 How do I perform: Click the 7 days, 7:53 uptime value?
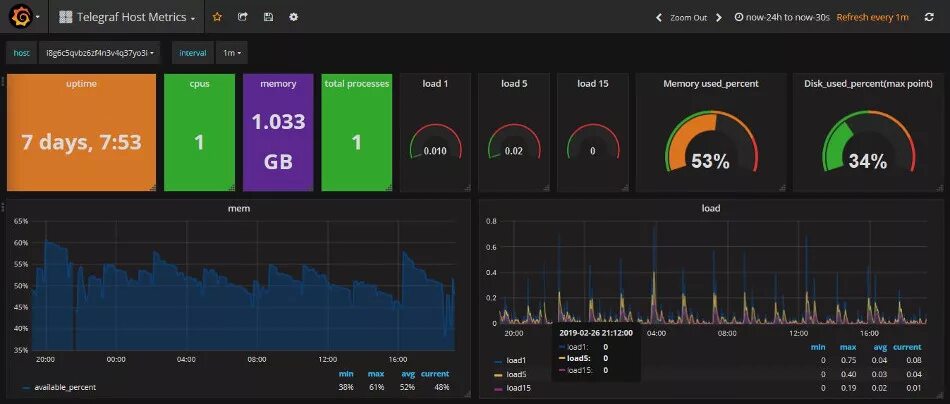pos(81,142)
